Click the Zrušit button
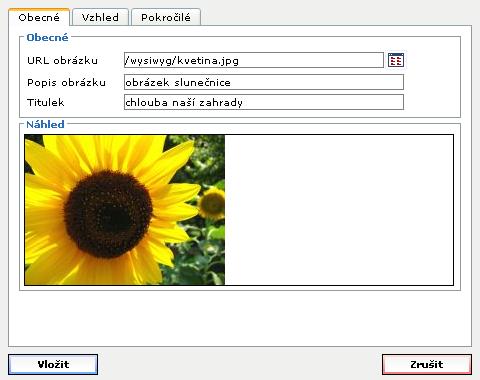480x380 pixels. click(x=427, y=364)
